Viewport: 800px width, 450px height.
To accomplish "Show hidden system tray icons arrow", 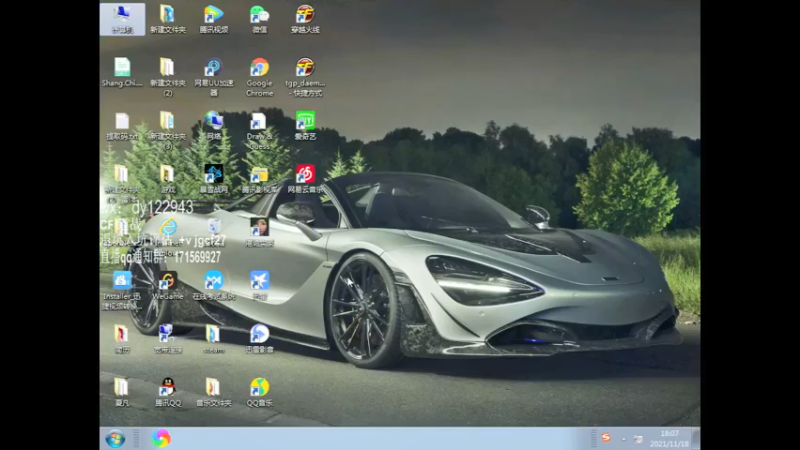I will [x=623, y=439].
